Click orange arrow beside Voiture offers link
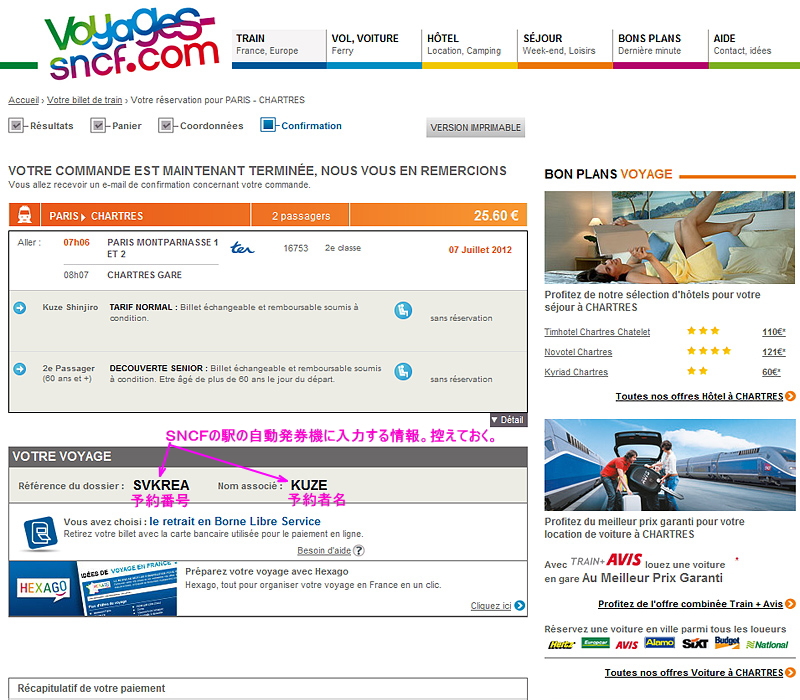Screen dimensions: 800x700 click(790, 672)
